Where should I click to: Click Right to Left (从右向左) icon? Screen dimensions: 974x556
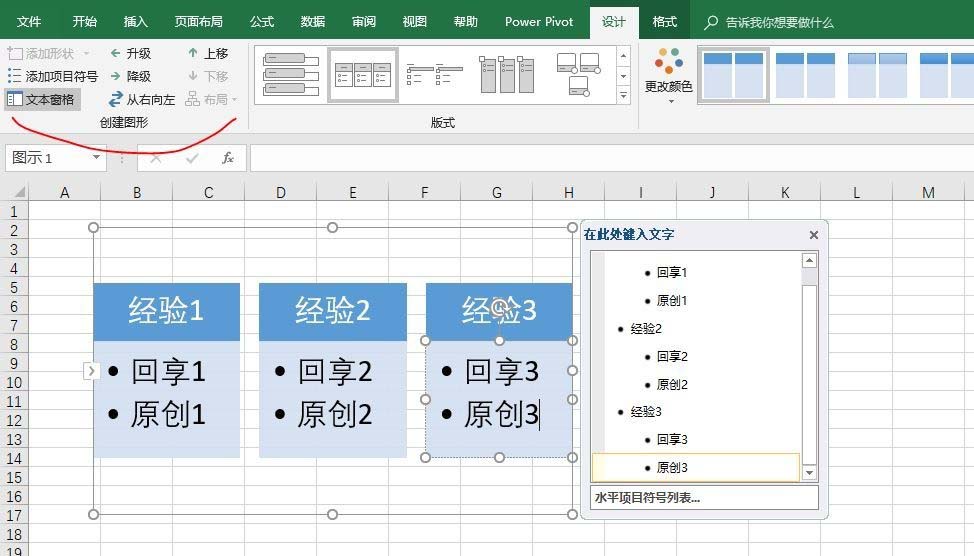point(116,99)
